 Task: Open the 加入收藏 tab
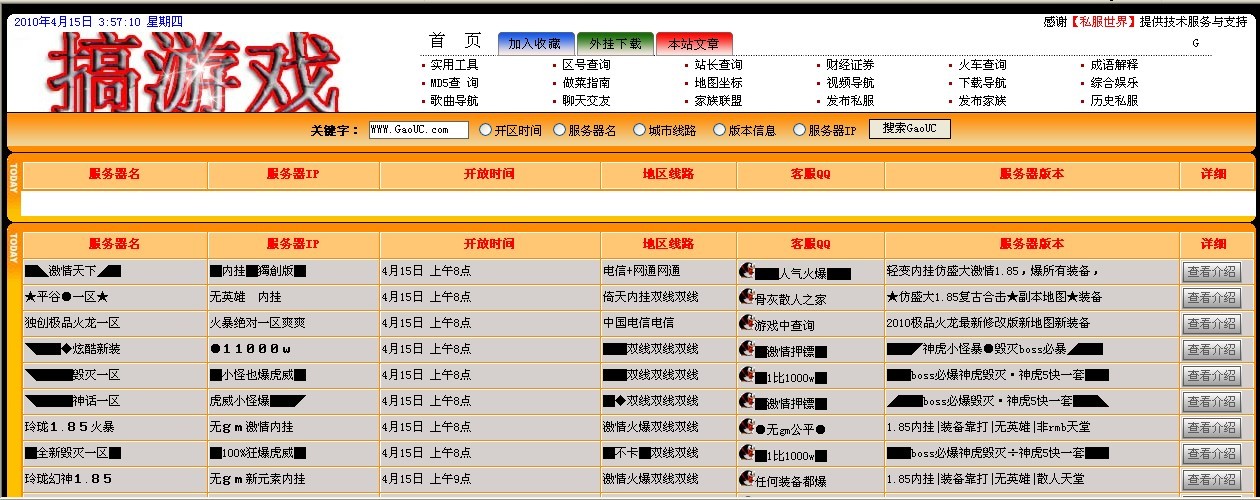[535, 44]
